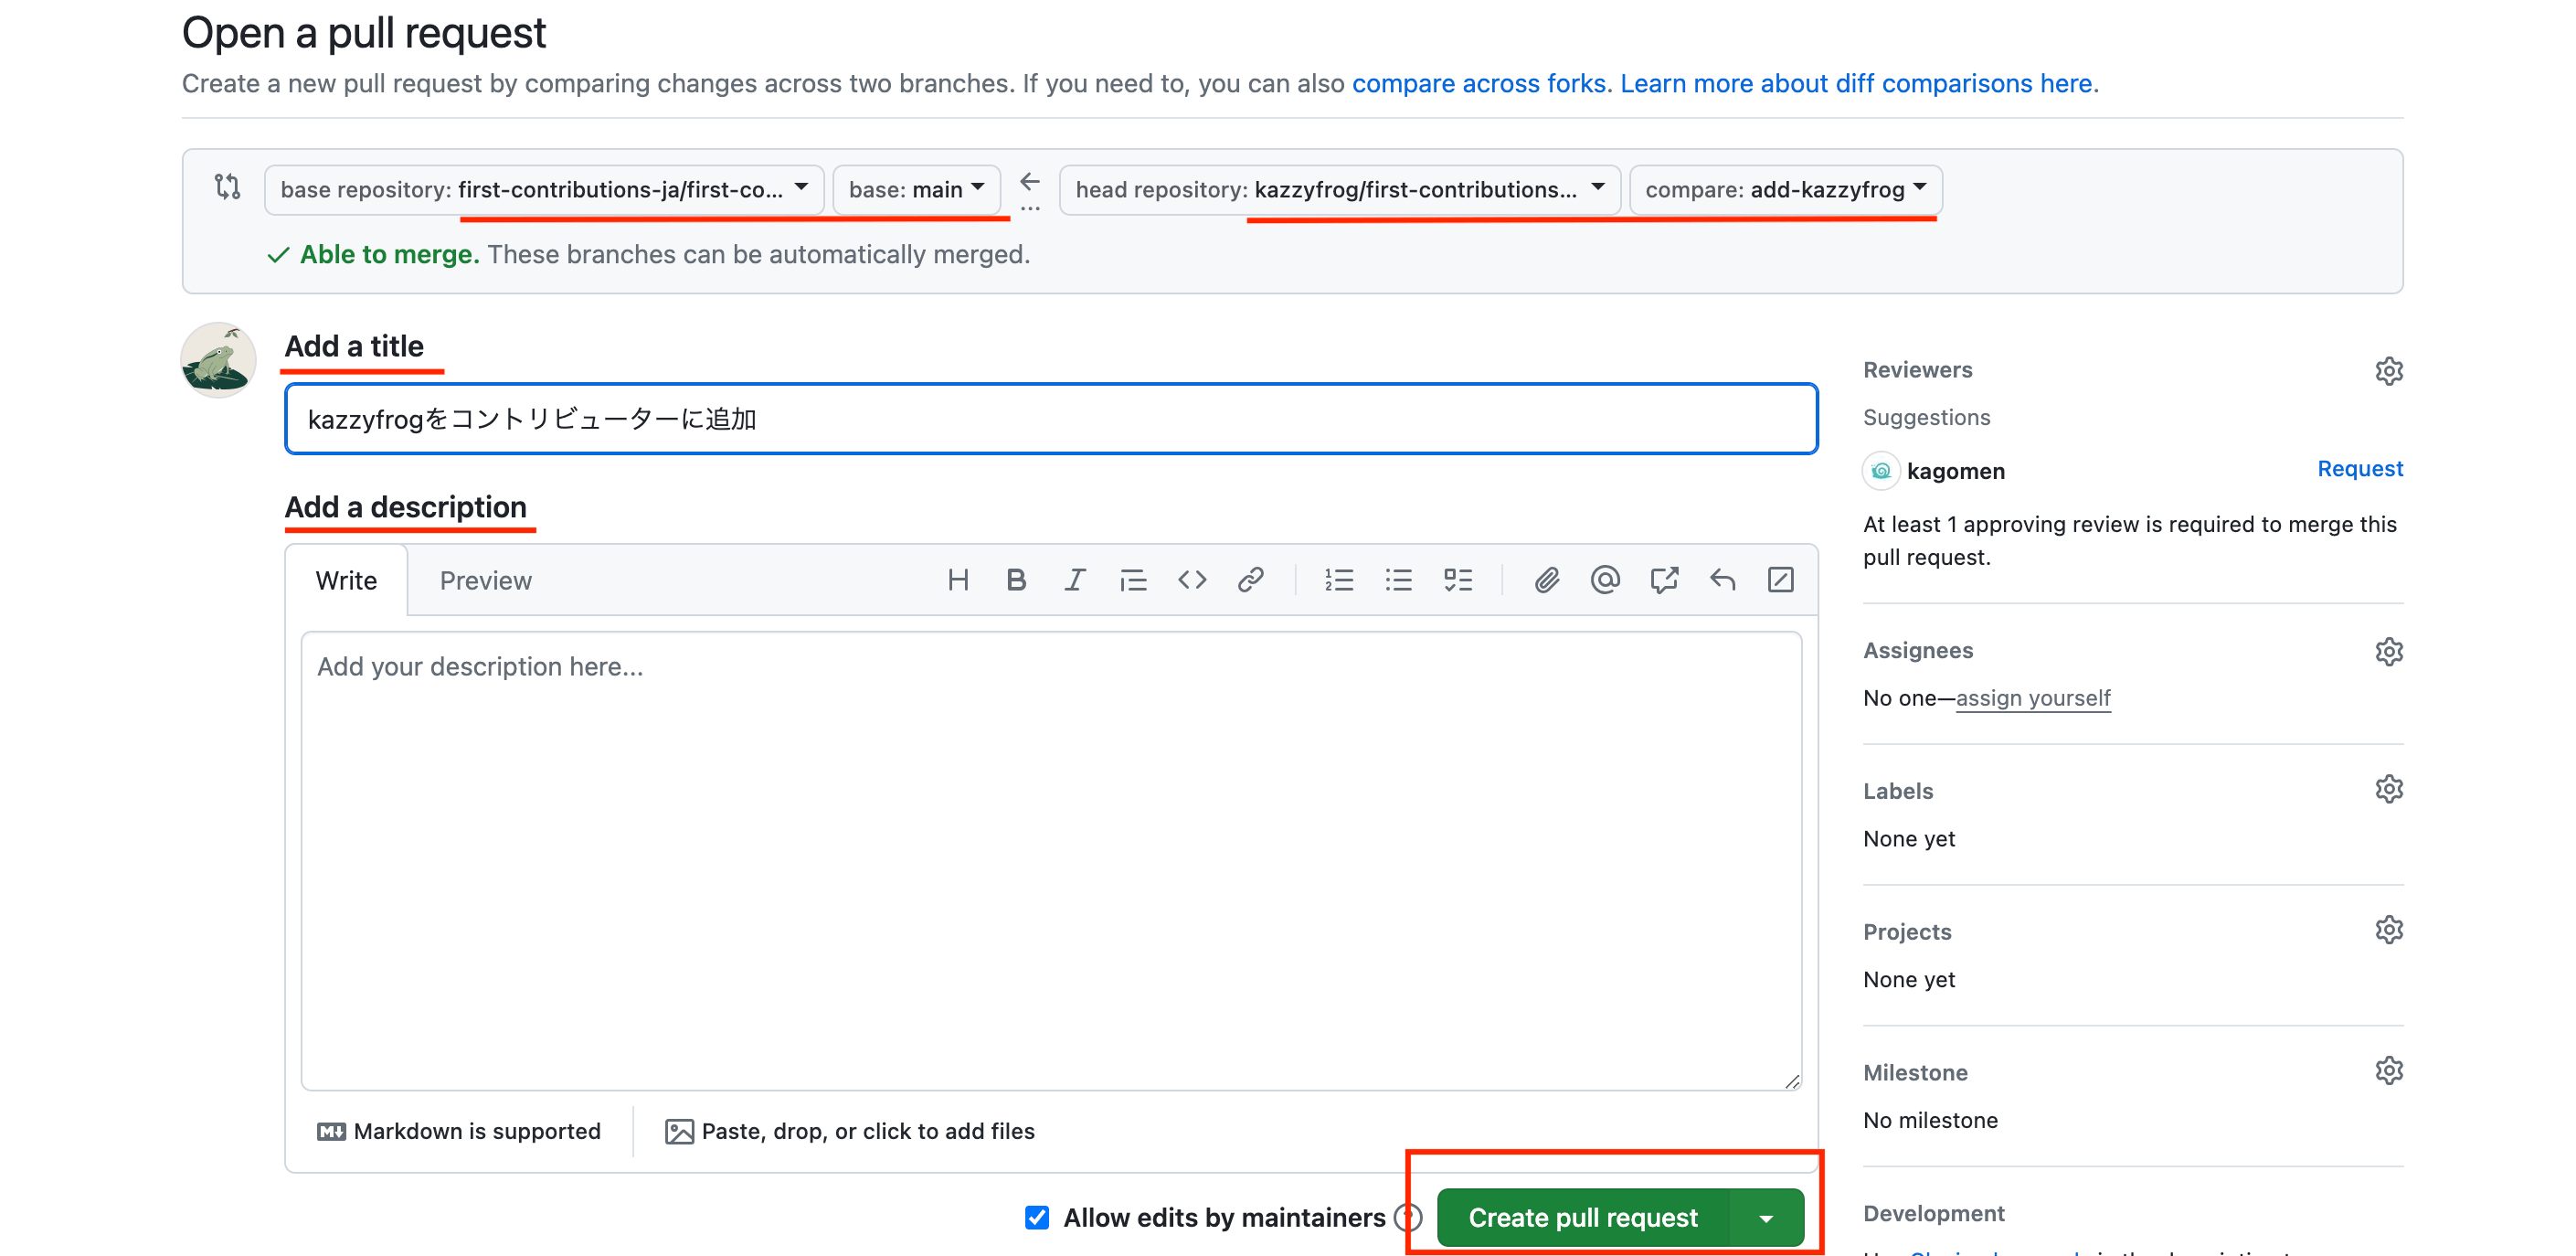Mention a user with @ icon
The width and height of the screenshot is (2576, 1256).
(x=1604, y=580)
